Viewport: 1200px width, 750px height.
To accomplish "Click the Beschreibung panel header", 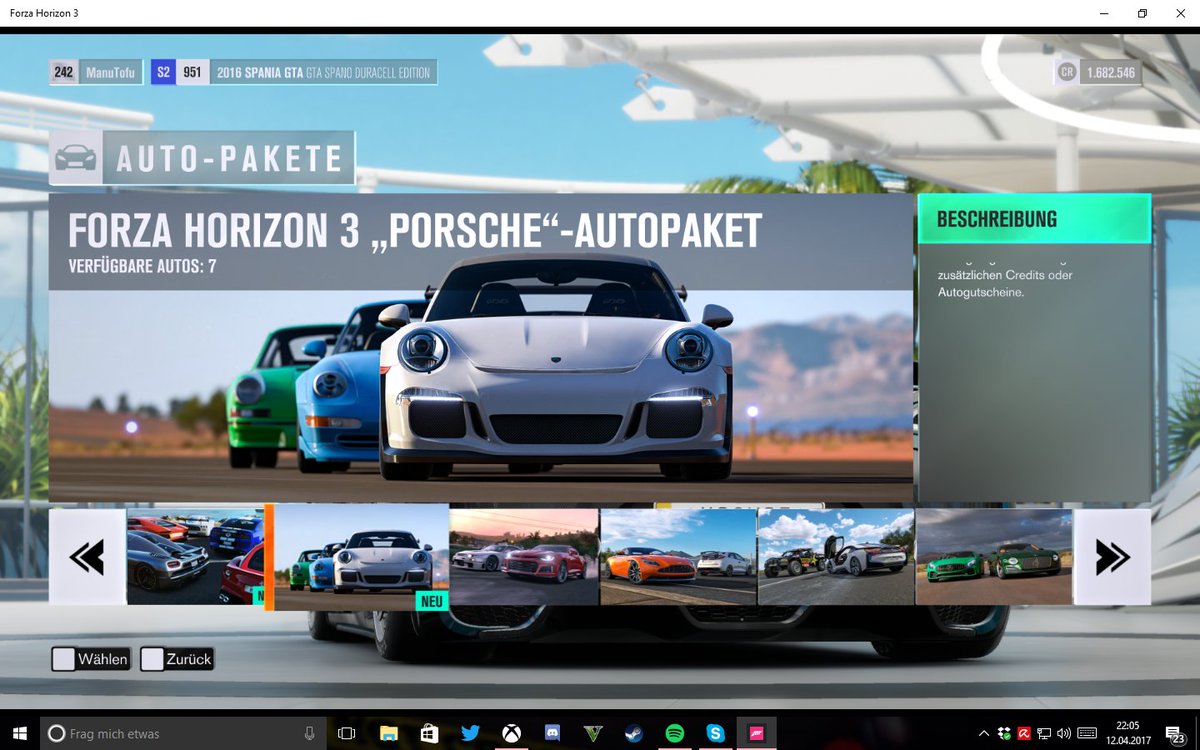I will [1034, 219].
